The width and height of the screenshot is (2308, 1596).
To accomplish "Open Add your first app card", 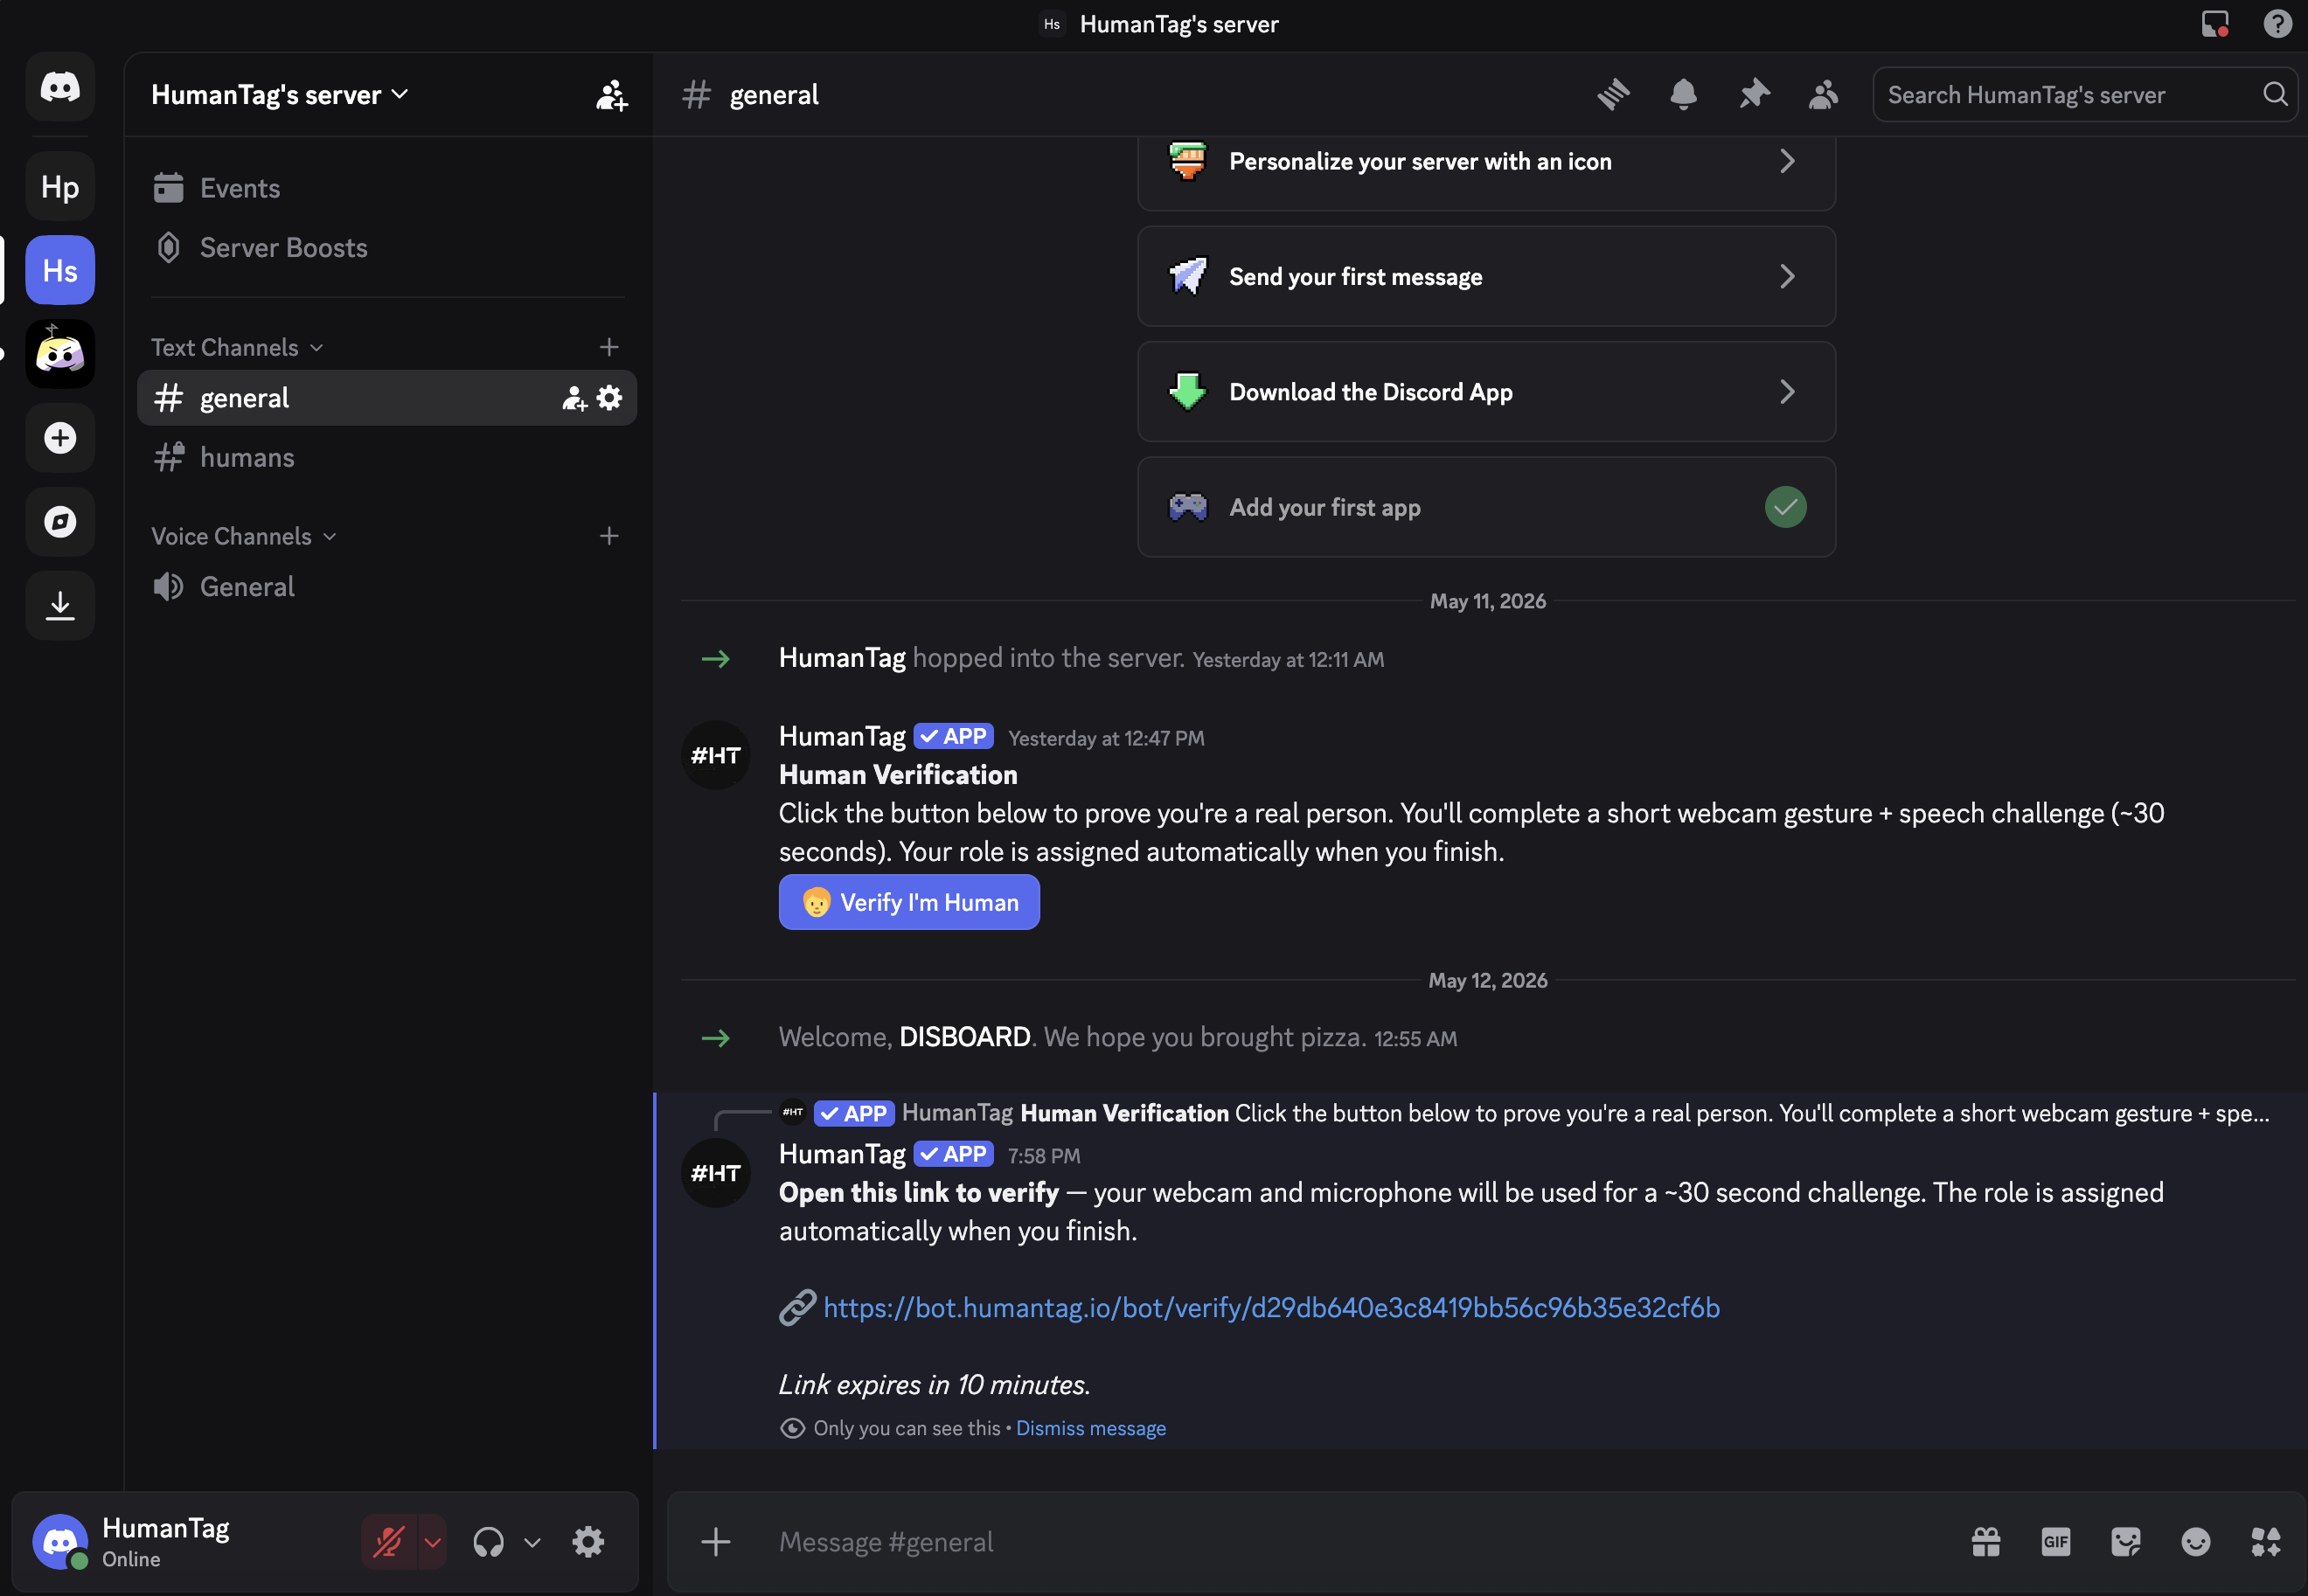I will pos(1486,507).
